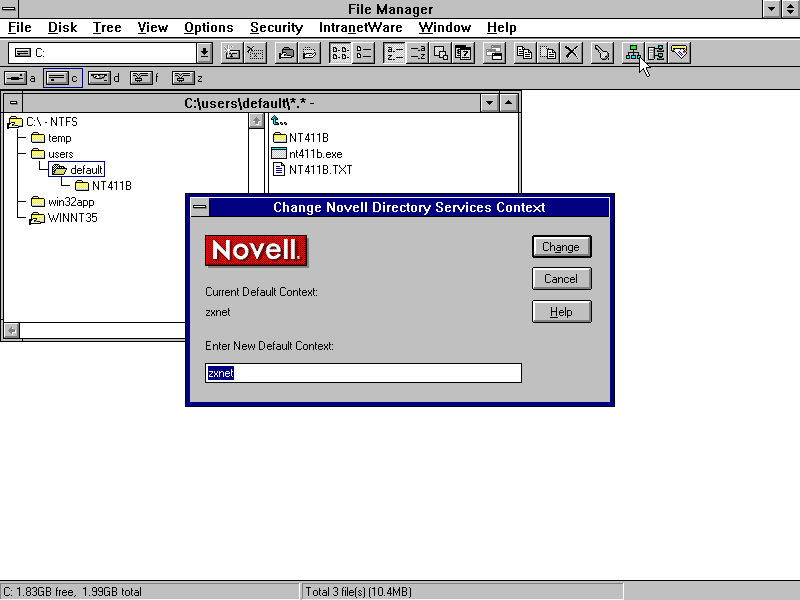Click the Stop Sharing toolbar icon

pos(309,53)
